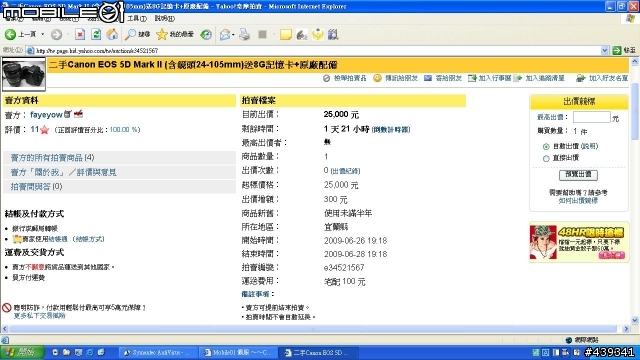Click the Mail envelope icon
This screenshot has height=360, width=640.
pos(224,35)
